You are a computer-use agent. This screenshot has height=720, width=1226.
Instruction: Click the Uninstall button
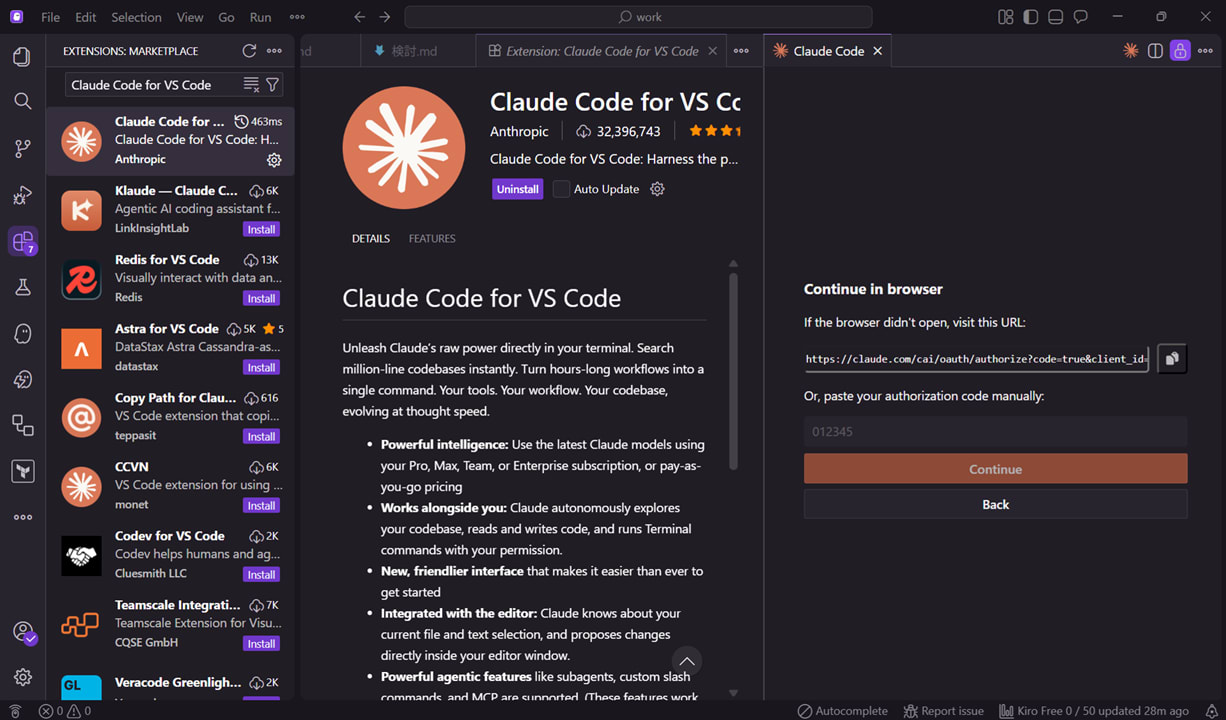518,189
